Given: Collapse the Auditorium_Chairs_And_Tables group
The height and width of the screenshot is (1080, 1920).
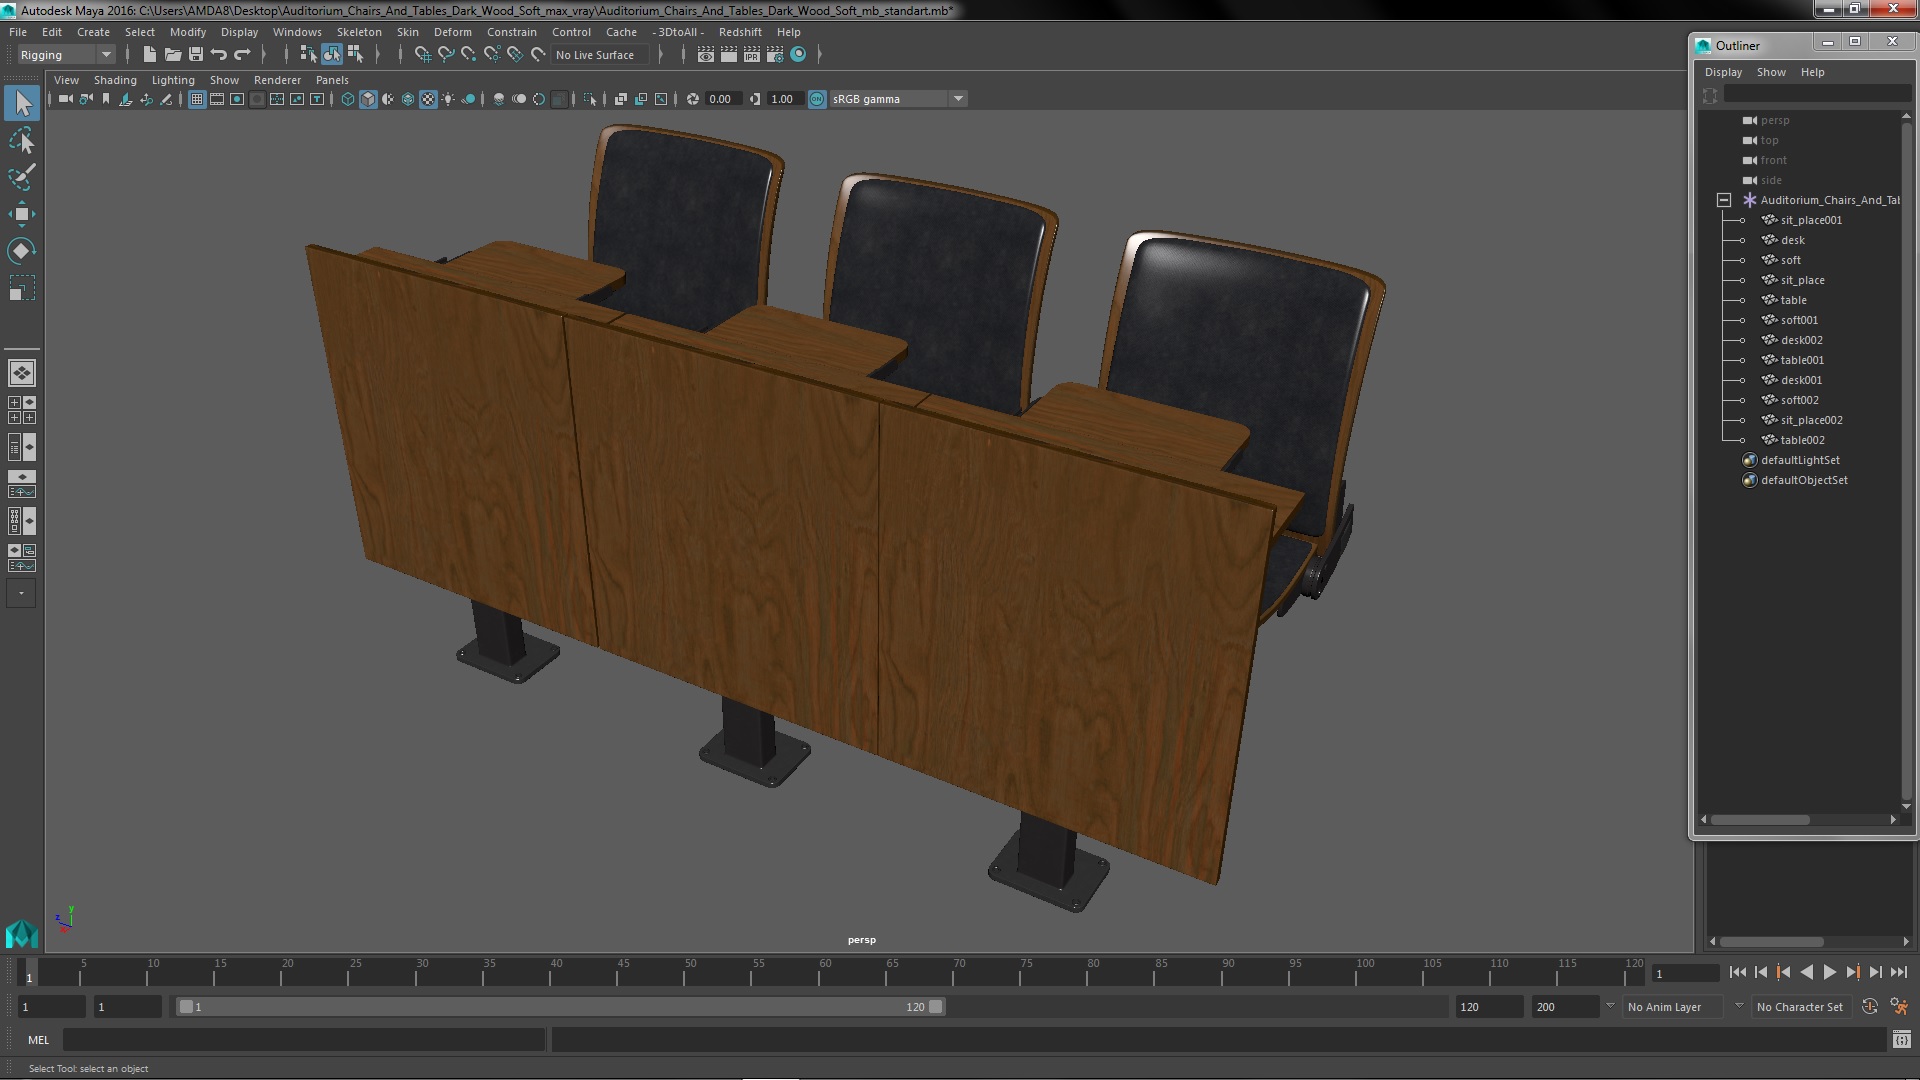Looking at the screenshot, I should click(x=1724, y=200).
